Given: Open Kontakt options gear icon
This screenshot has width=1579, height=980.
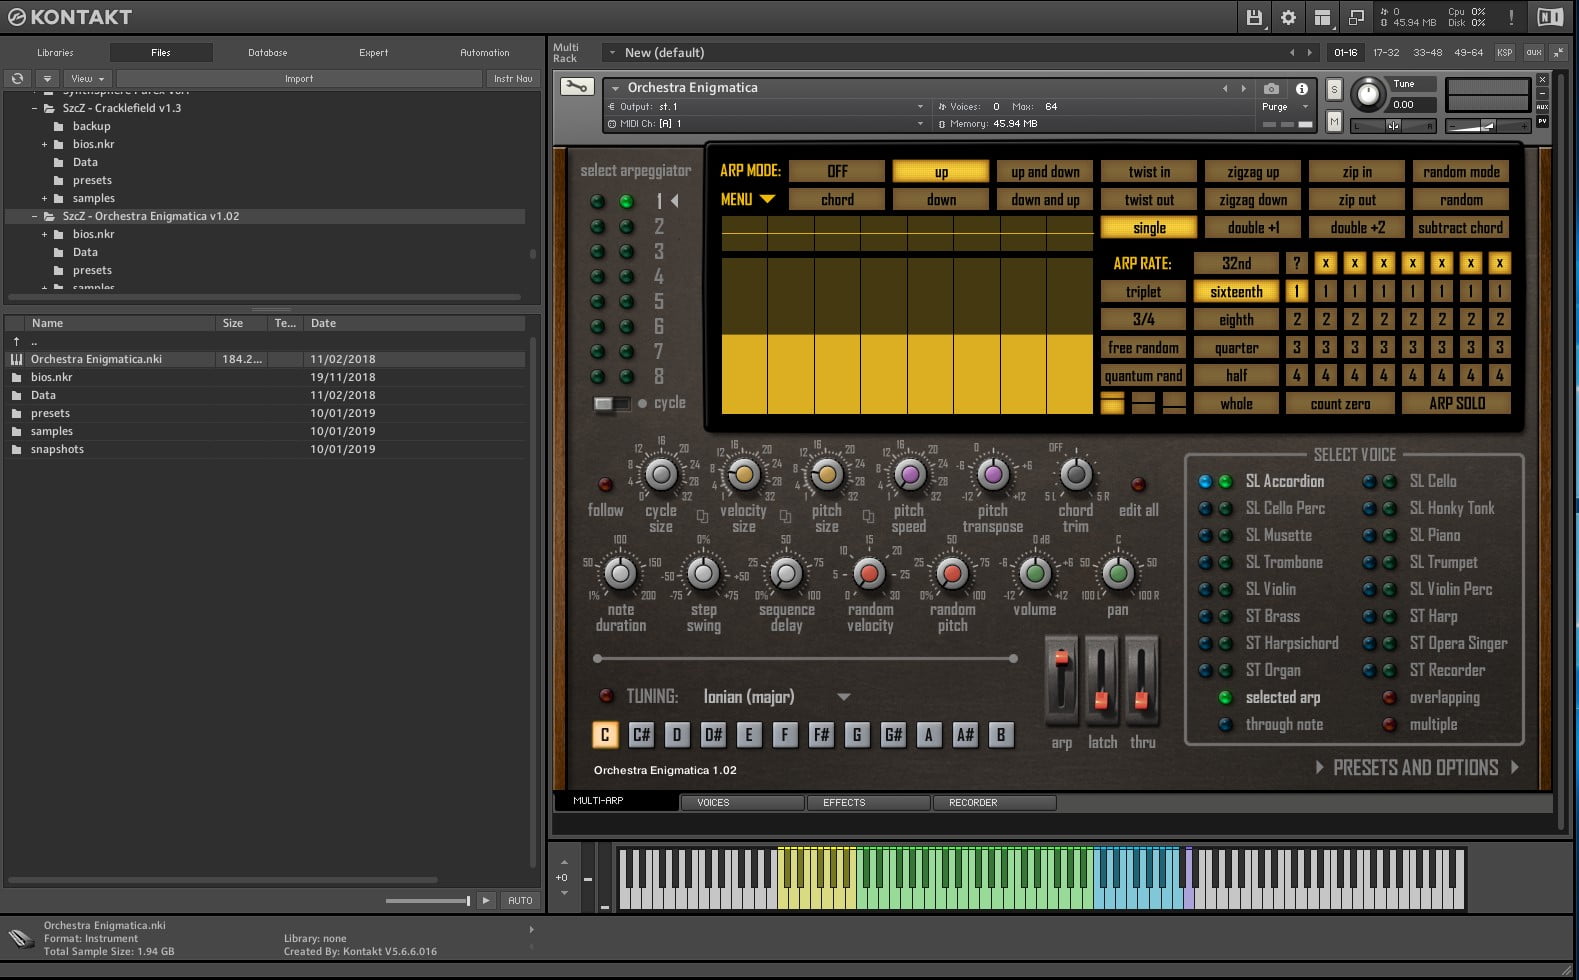Looking at the screenshot, I should (1288, 17).
